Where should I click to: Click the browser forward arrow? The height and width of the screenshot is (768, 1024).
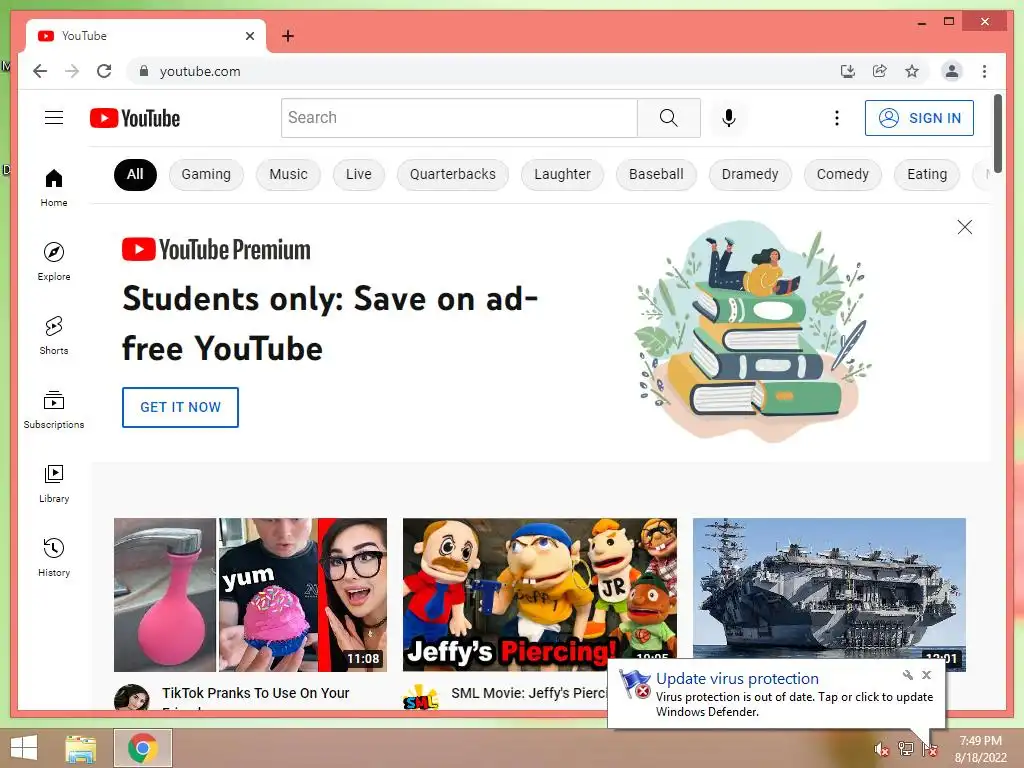(72, 71)
